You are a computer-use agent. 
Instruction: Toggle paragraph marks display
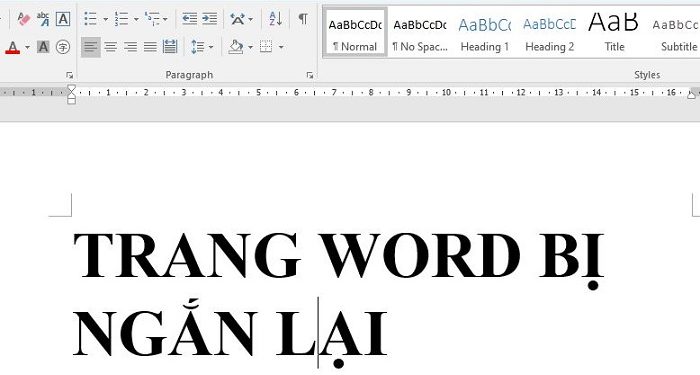coord(303,19)
